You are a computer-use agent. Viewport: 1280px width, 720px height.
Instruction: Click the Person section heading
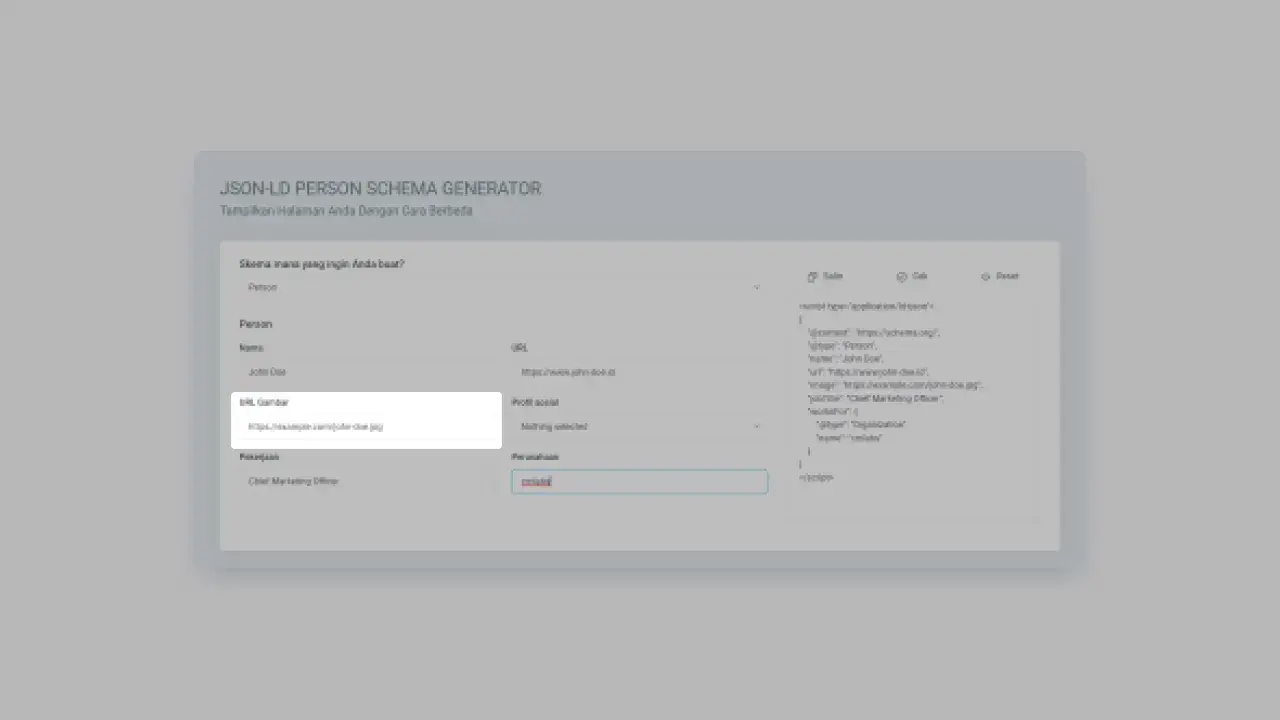[256, 324]
